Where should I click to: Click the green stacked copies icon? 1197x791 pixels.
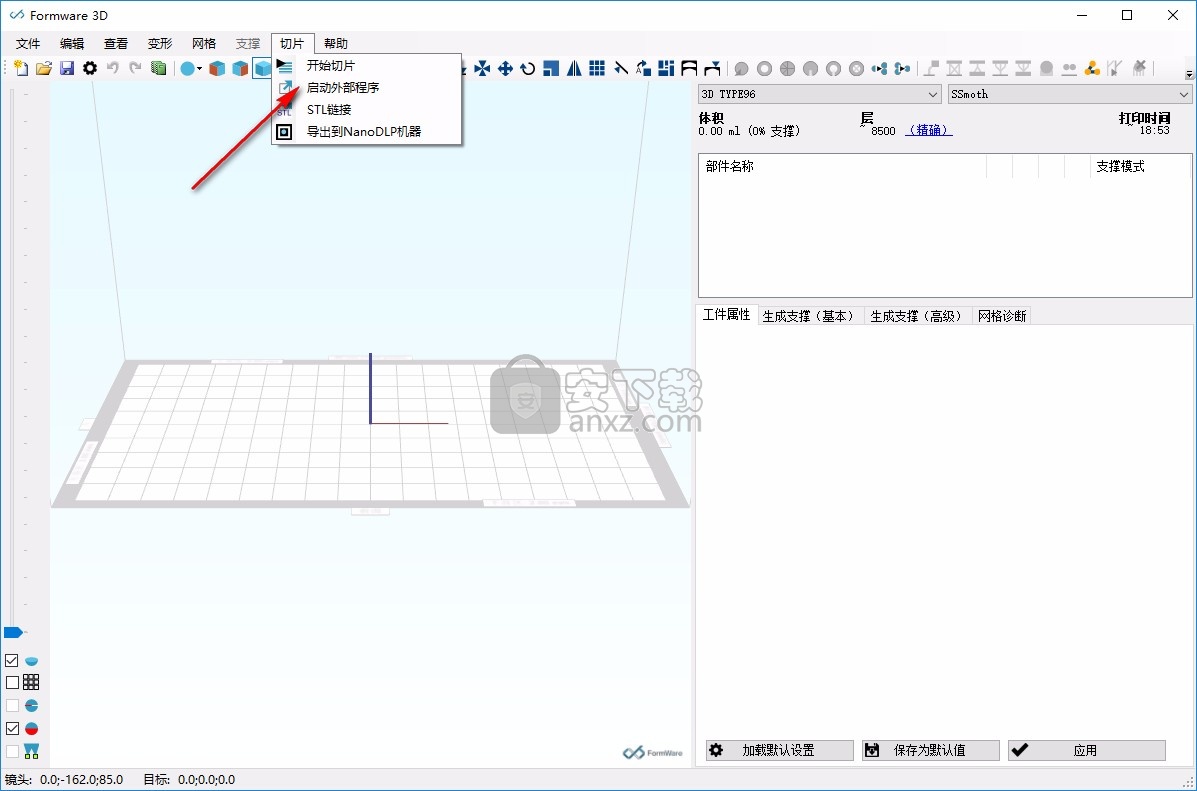pyautogui.click(x=159, y=69)
